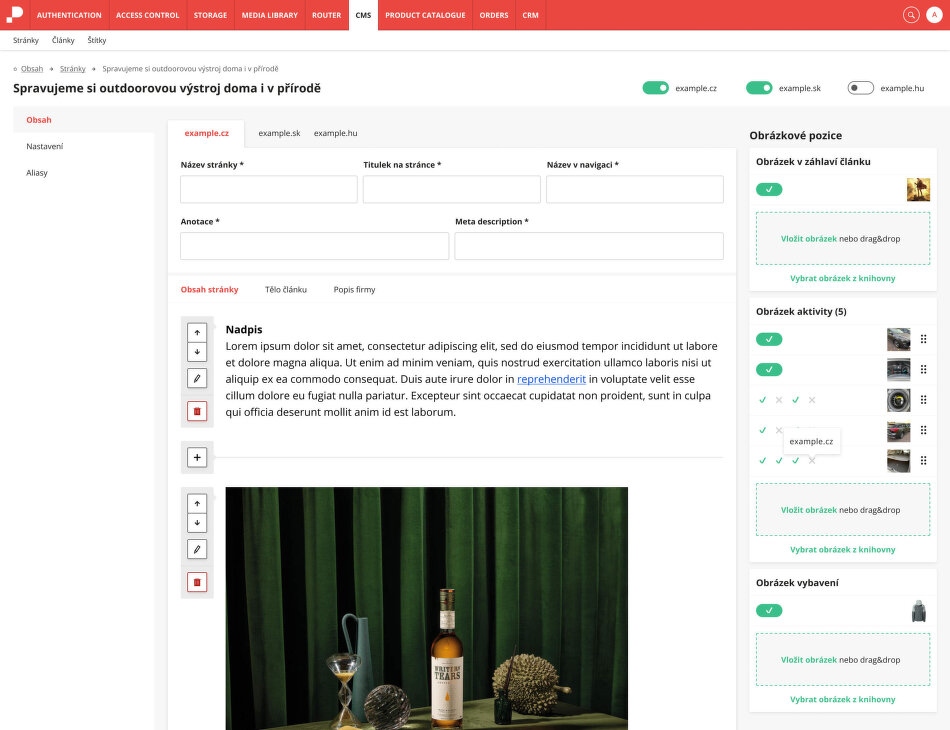Go to Články submenu

tap(63, 40)
